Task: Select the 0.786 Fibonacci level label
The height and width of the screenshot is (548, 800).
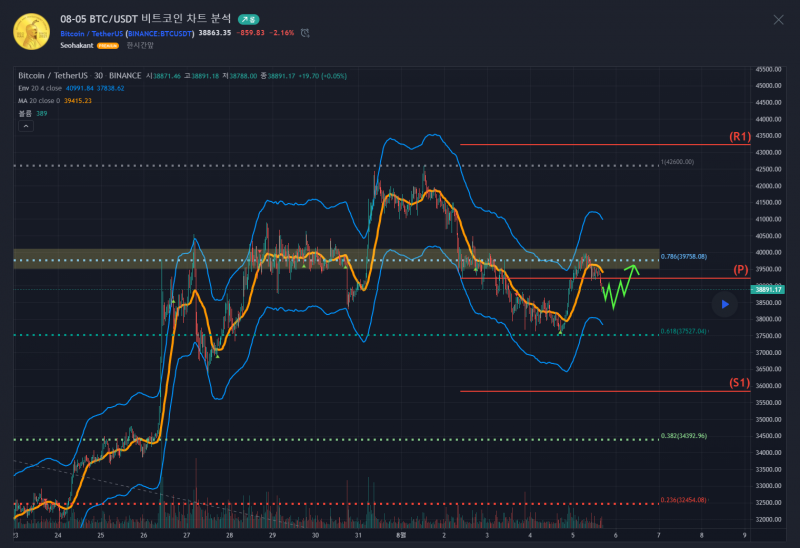Action: coord(684,257)
